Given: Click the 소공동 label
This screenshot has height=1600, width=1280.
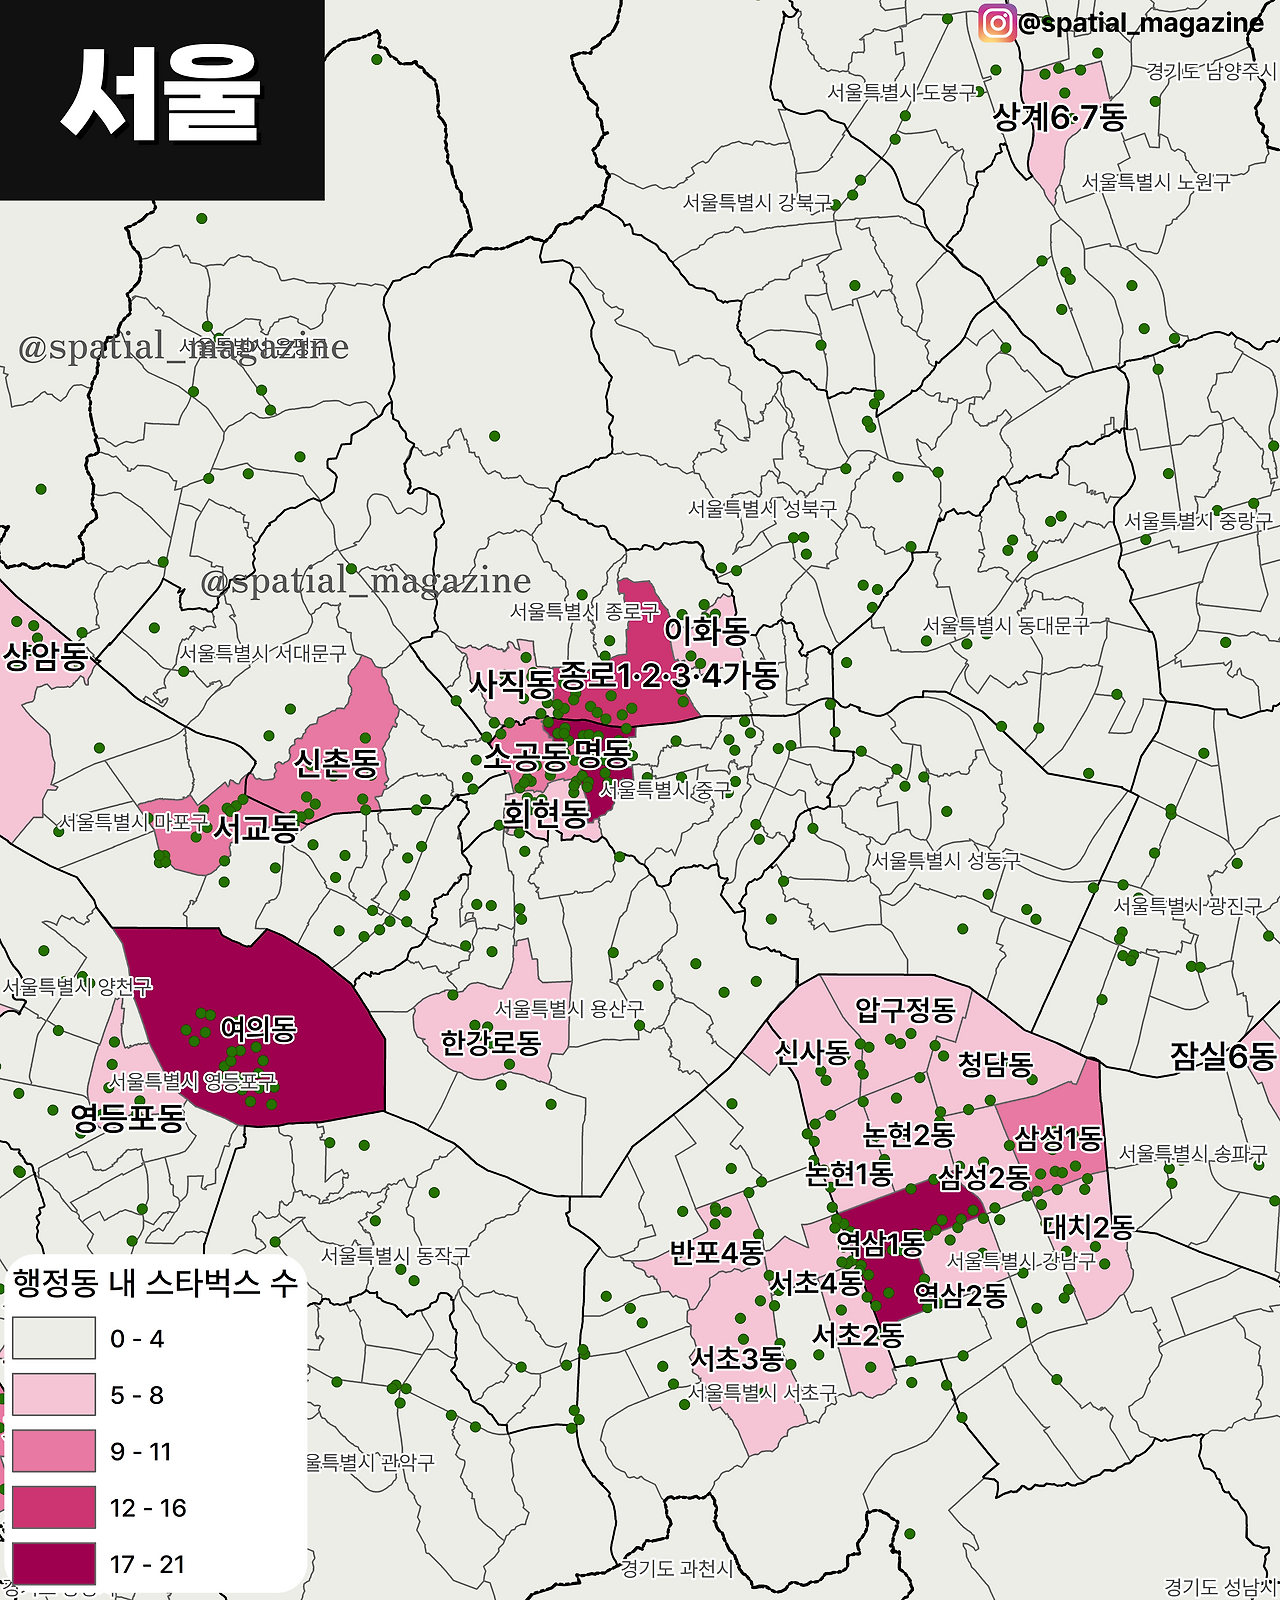Looking at the screenshot, I should point(526,755).
